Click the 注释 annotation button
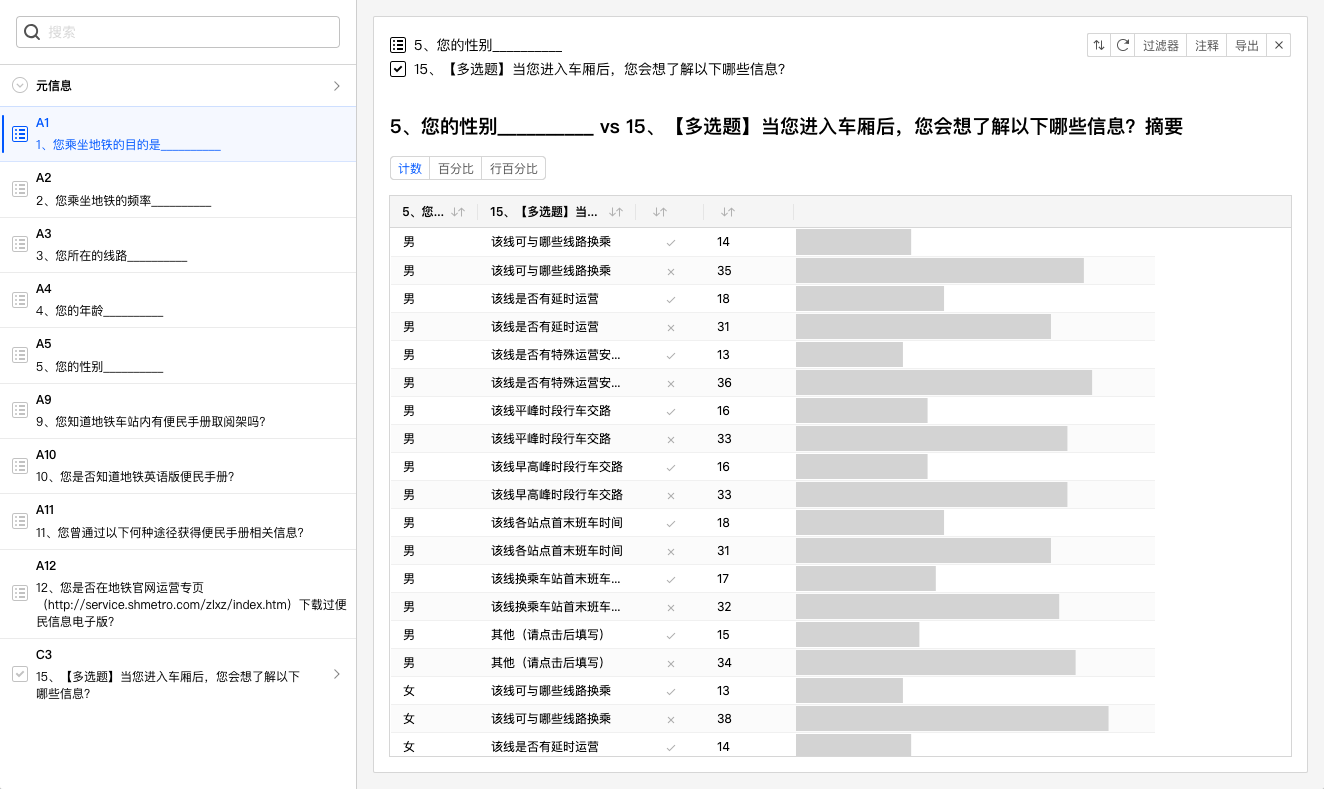The height and width of the screenshot is (789, 1324). 1207,45
